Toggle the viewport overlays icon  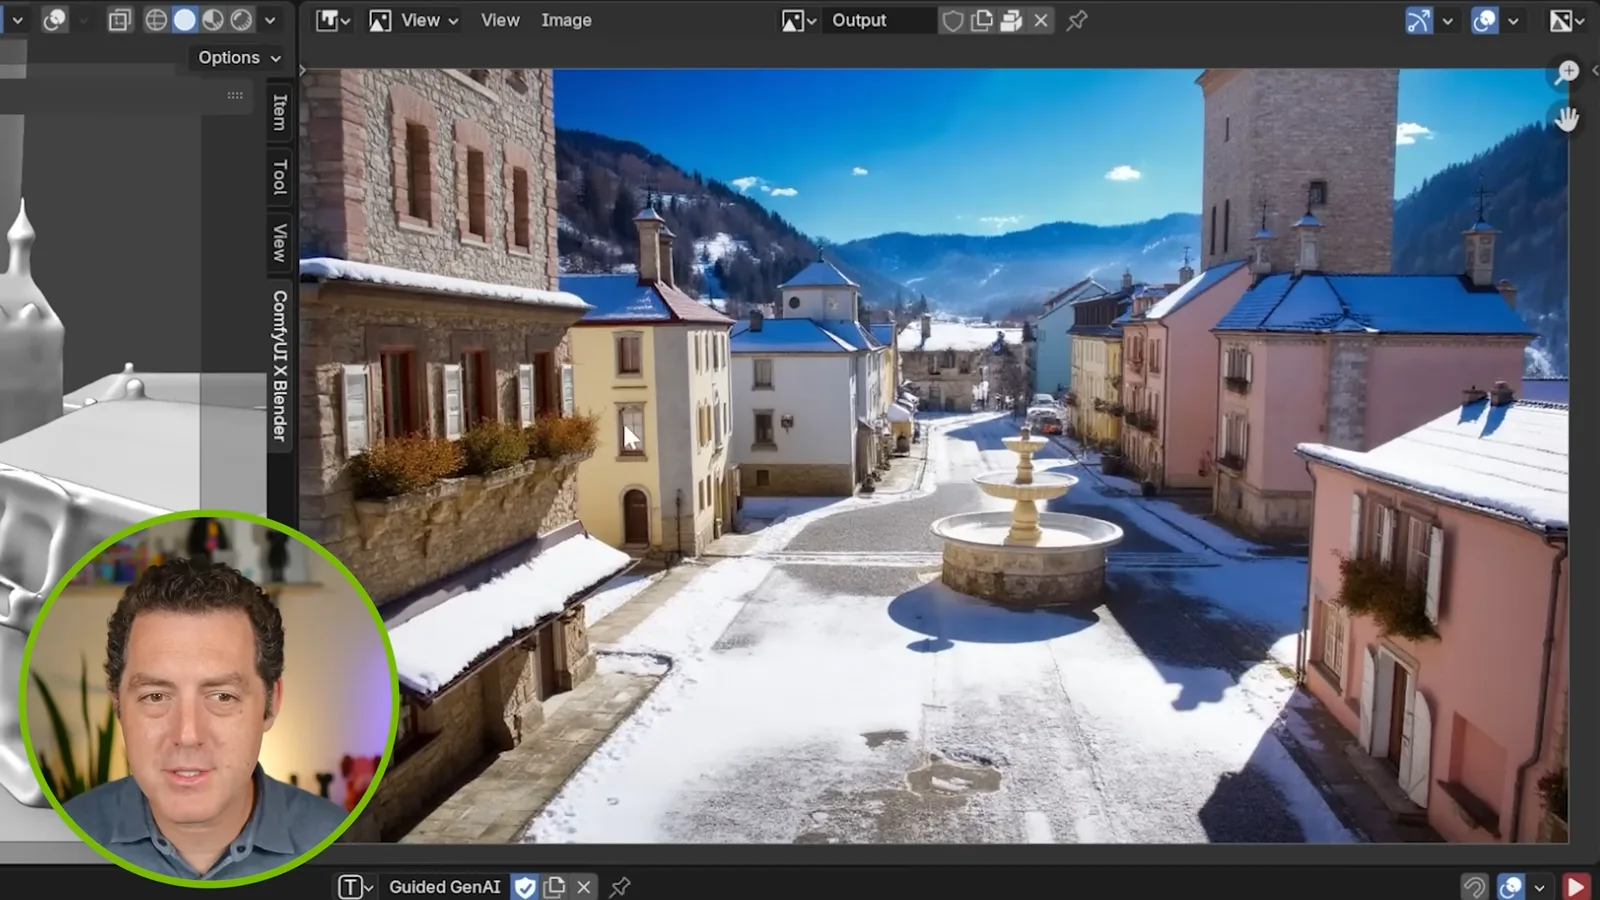54,20
